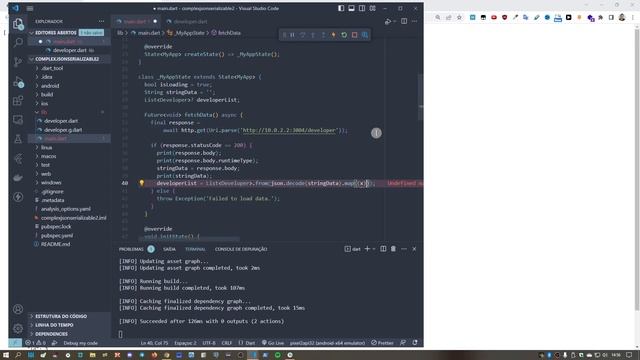Open the Manage gear in activity bar

click(18, 328)
